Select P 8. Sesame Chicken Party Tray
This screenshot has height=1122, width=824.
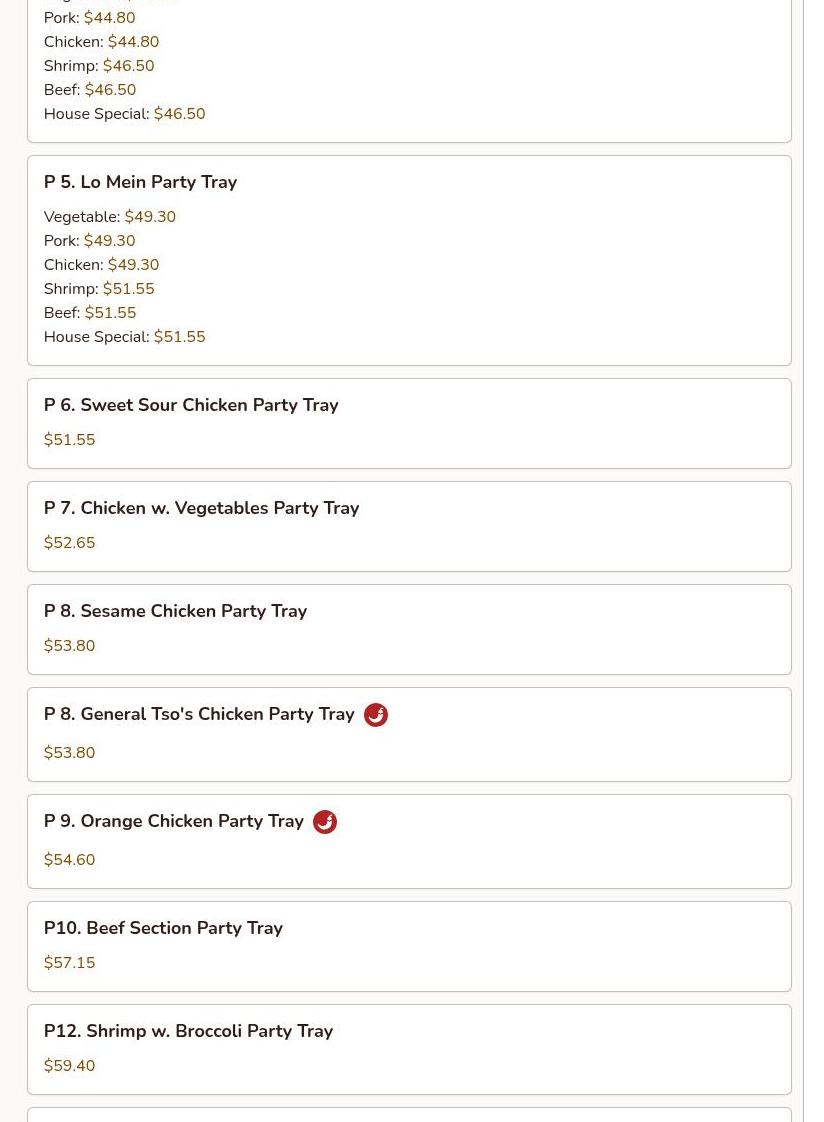point(175,611)
